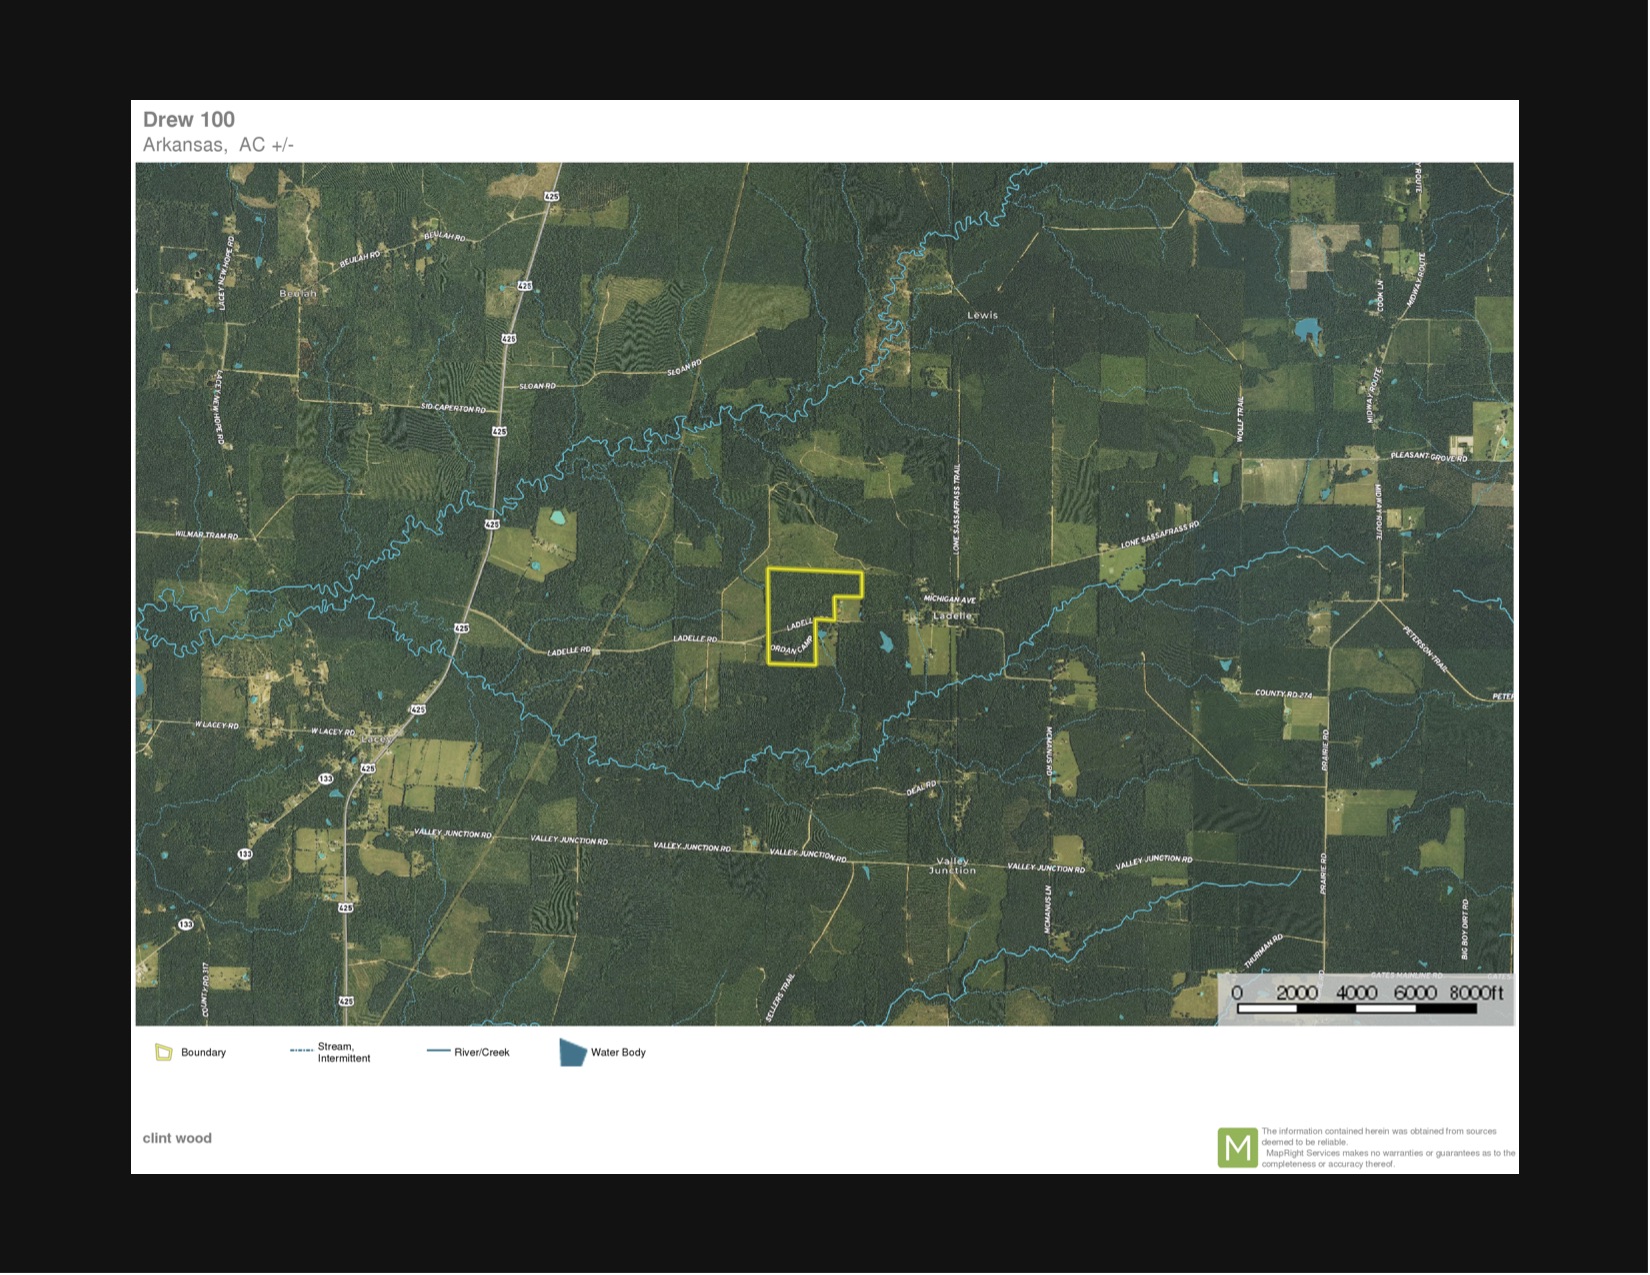Click the County Rd 274 label
Viewport: 1650px width, 1275px height.
coord(1283,693)
